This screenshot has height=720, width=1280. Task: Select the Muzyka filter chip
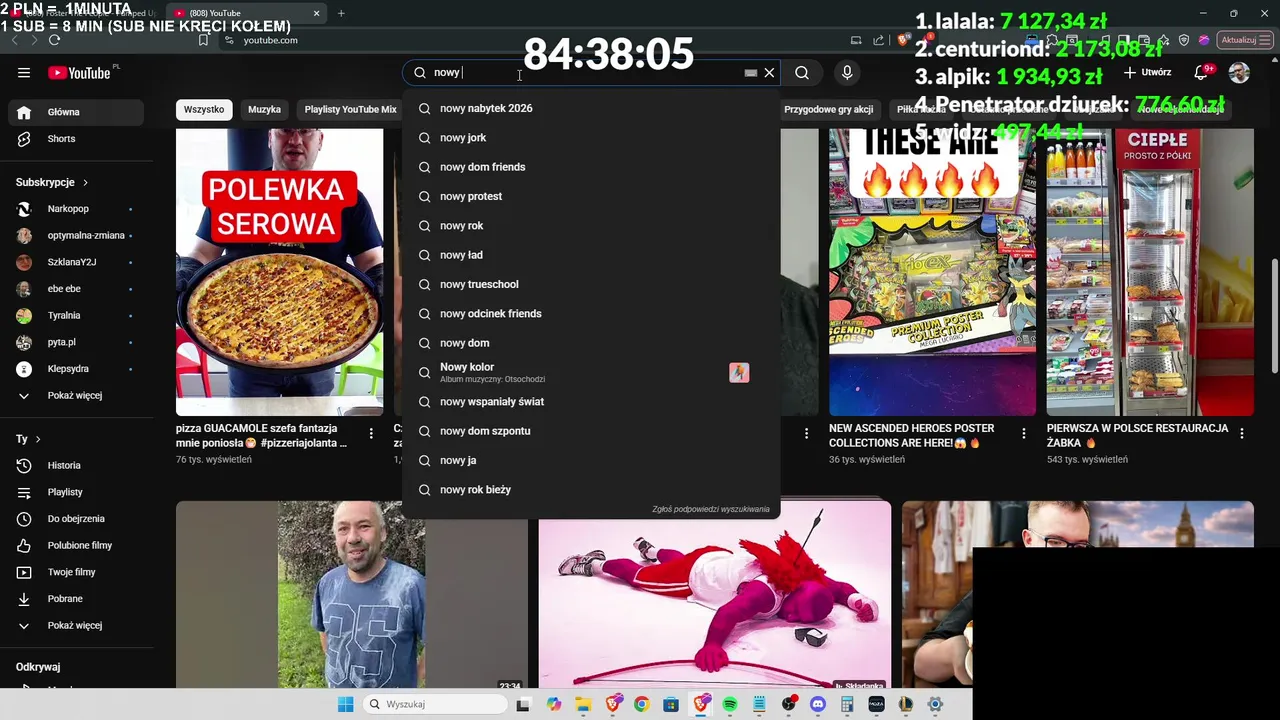[265, 109]
